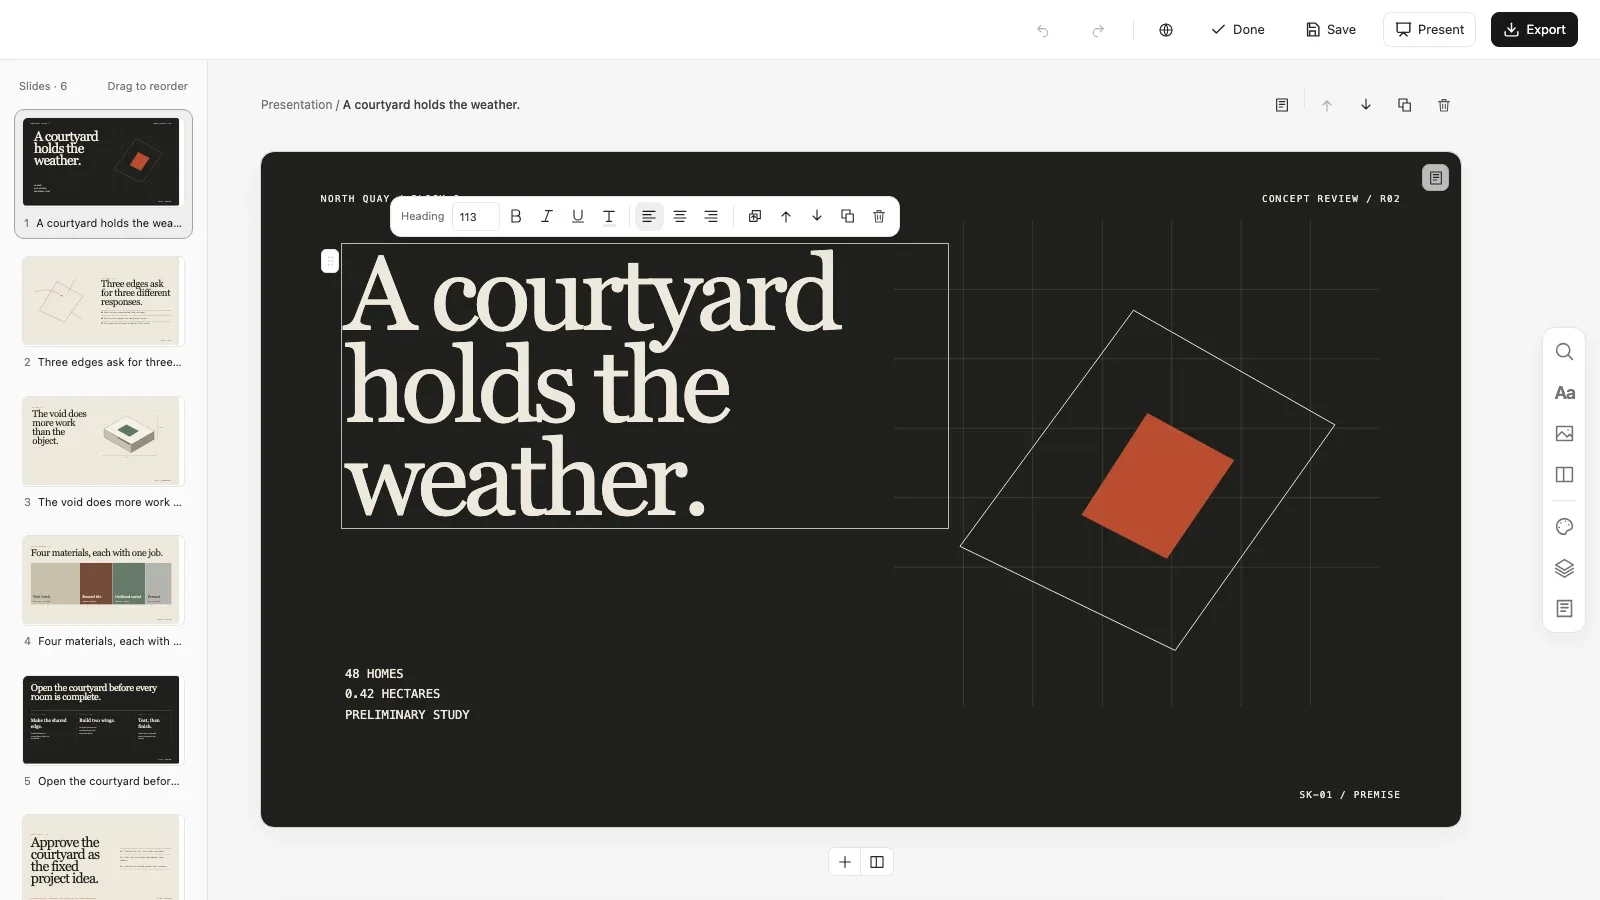Toggle bold formatting on heading
Image resolution: width=1600 pixels, height=900 pixels.
[516, 216]
